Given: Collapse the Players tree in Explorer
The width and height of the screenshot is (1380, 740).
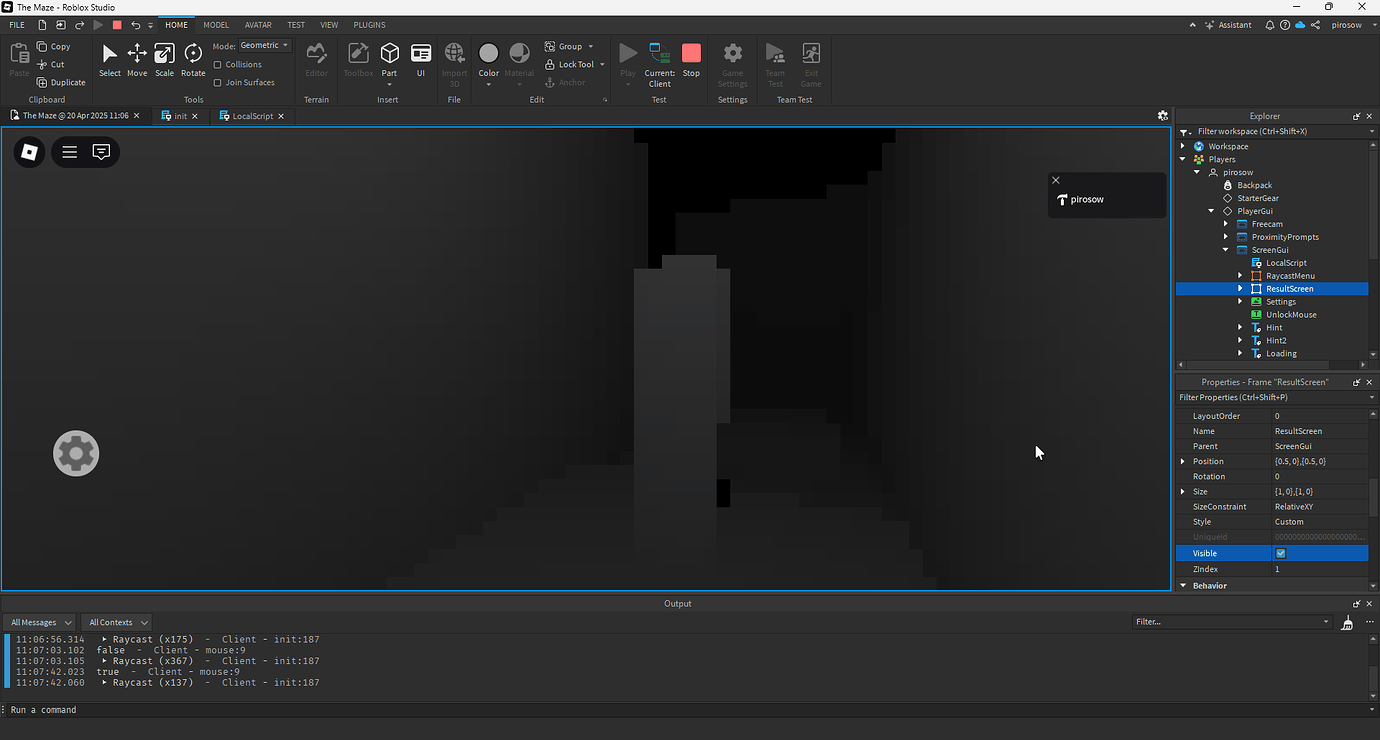Looking at the screenshot, I should click(x=1182, y=159).
